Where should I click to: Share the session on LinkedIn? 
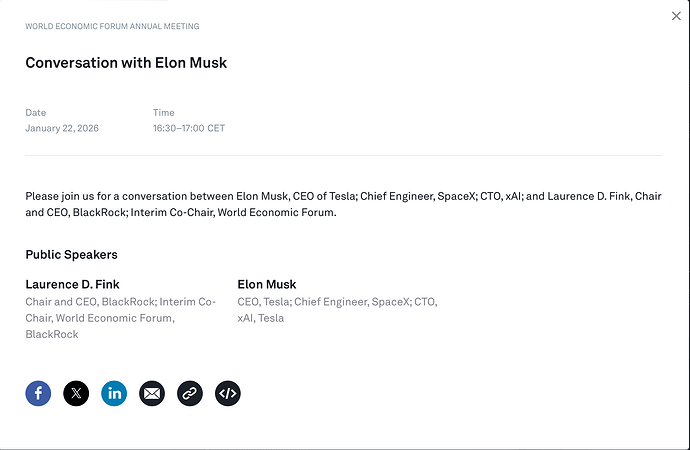tap(114, 393)
